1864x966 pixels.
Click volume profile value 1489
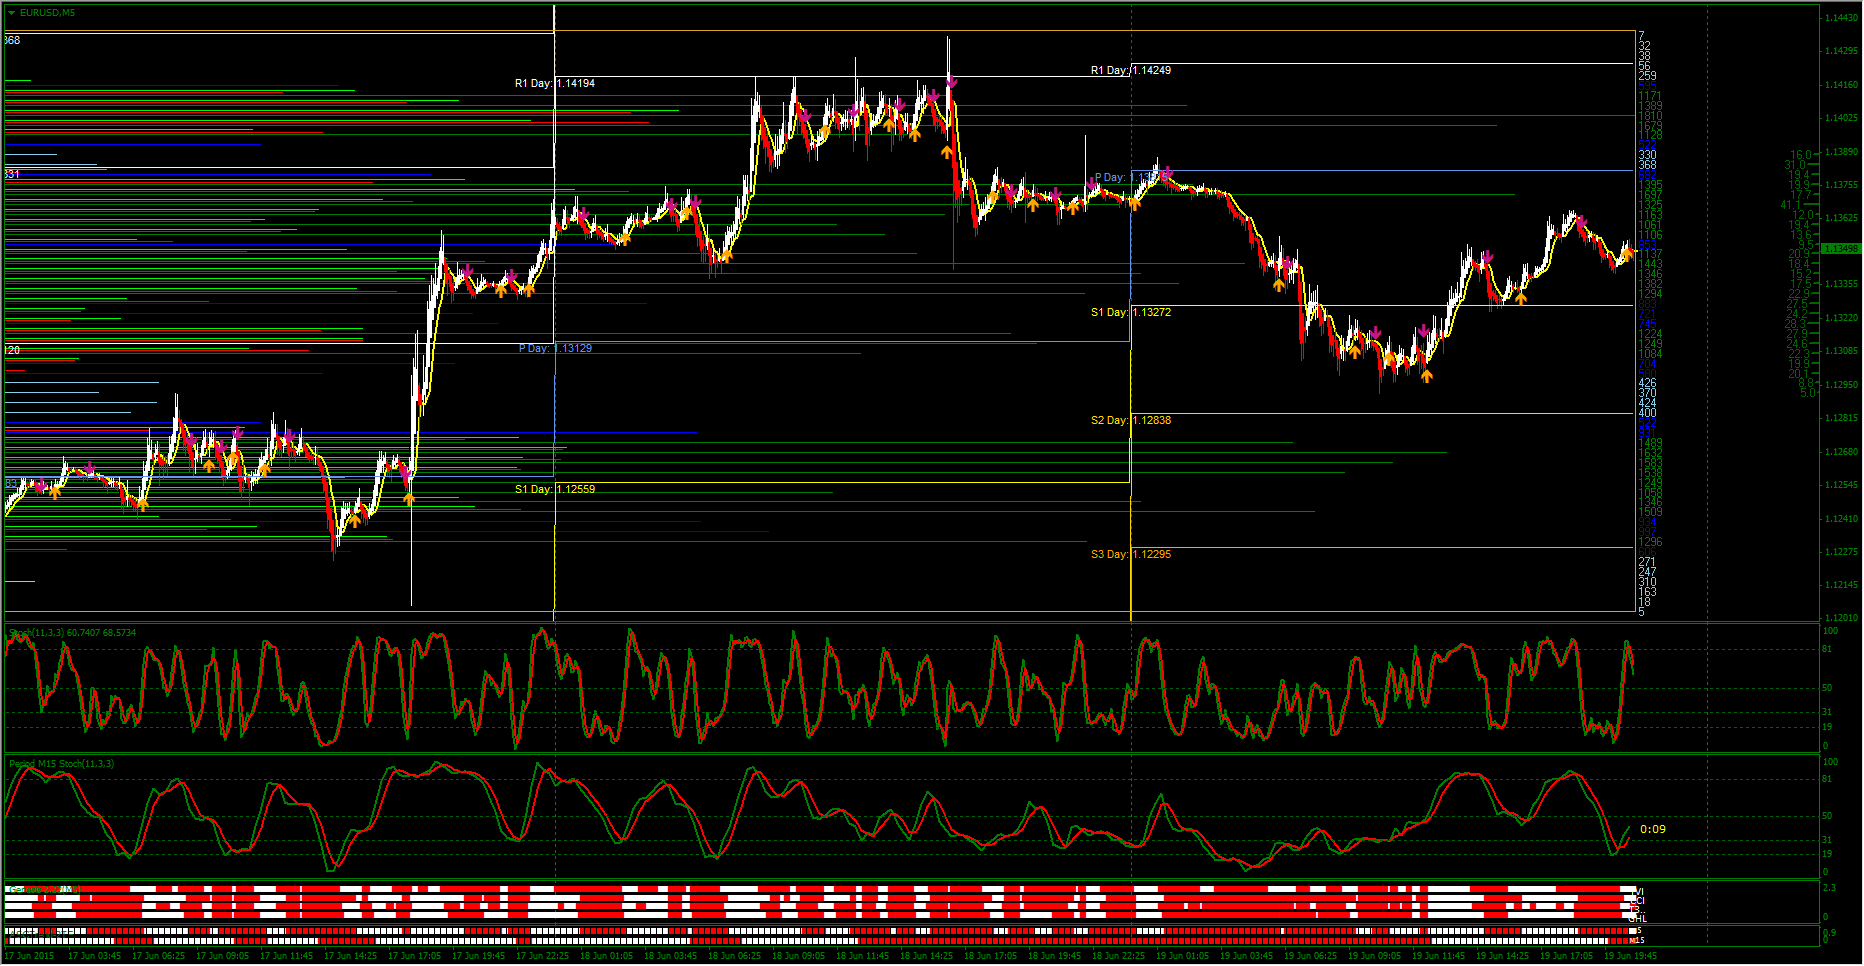[x=1650, y=443]
